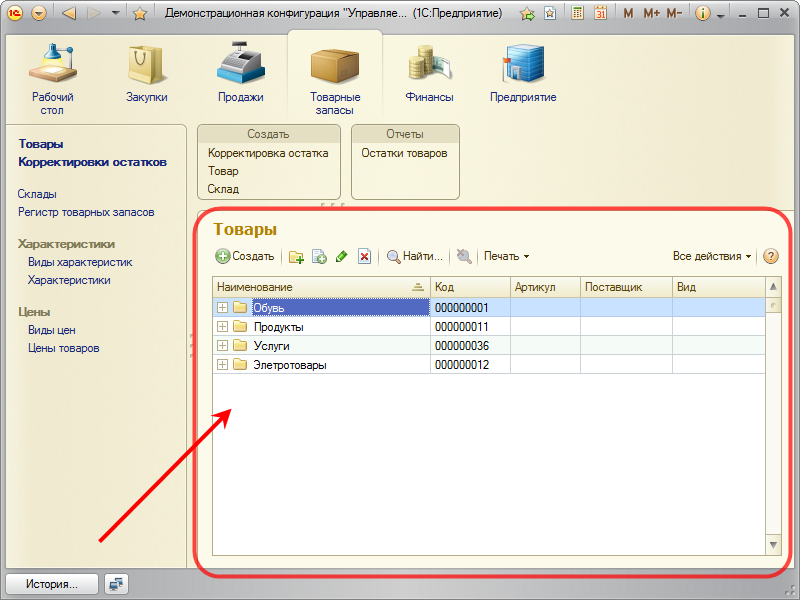Click the cancel search icon
Image resolution: width=800 pixels, height=600 pixels.
[x=464, y=257]
